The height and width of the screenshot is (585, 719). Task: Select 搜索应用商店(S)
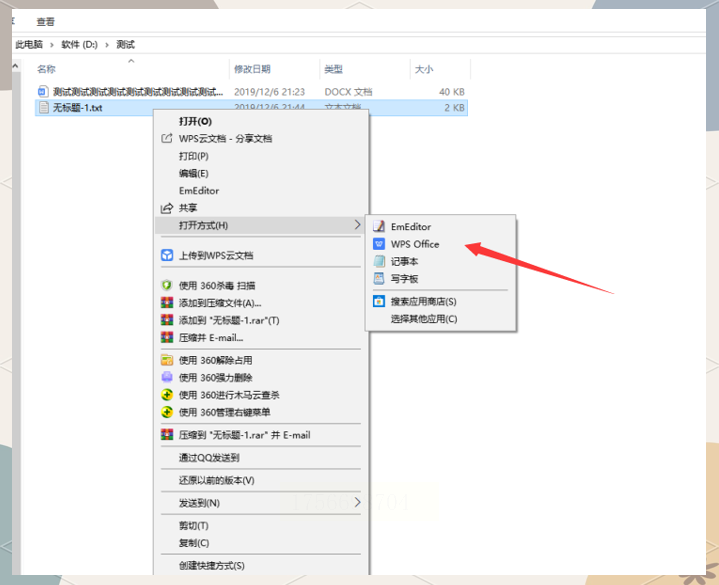coord(423,302)
